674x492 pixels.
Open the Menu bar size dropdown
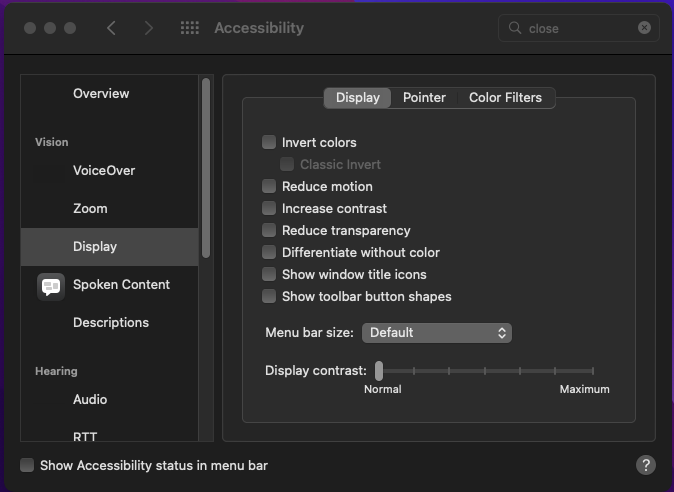click(436, 332)
